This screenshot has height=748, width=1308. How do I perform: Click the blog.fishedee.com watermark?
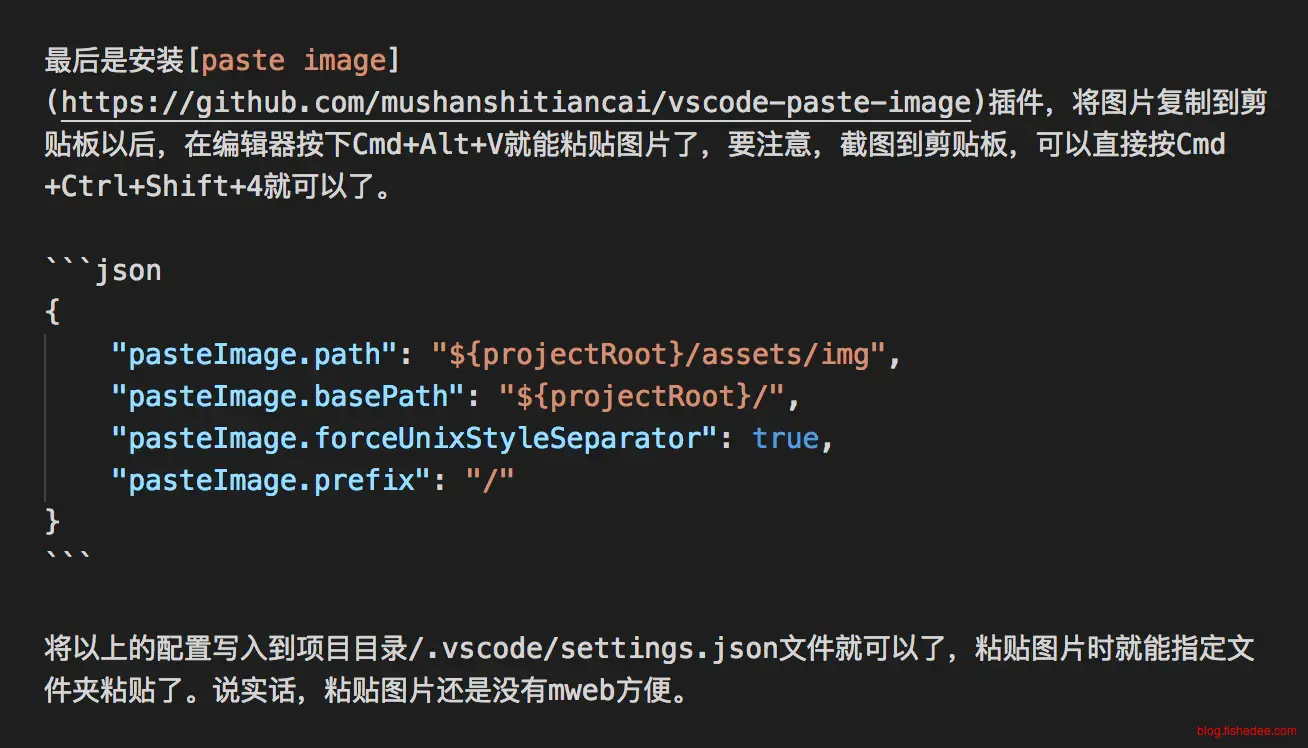coord(1246,732)
